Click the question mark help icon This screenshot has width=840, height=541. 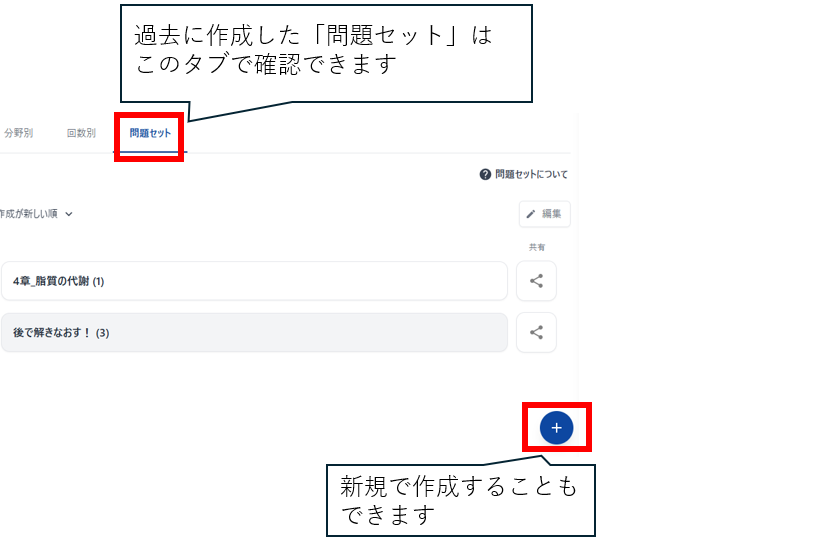pos(485,174)
